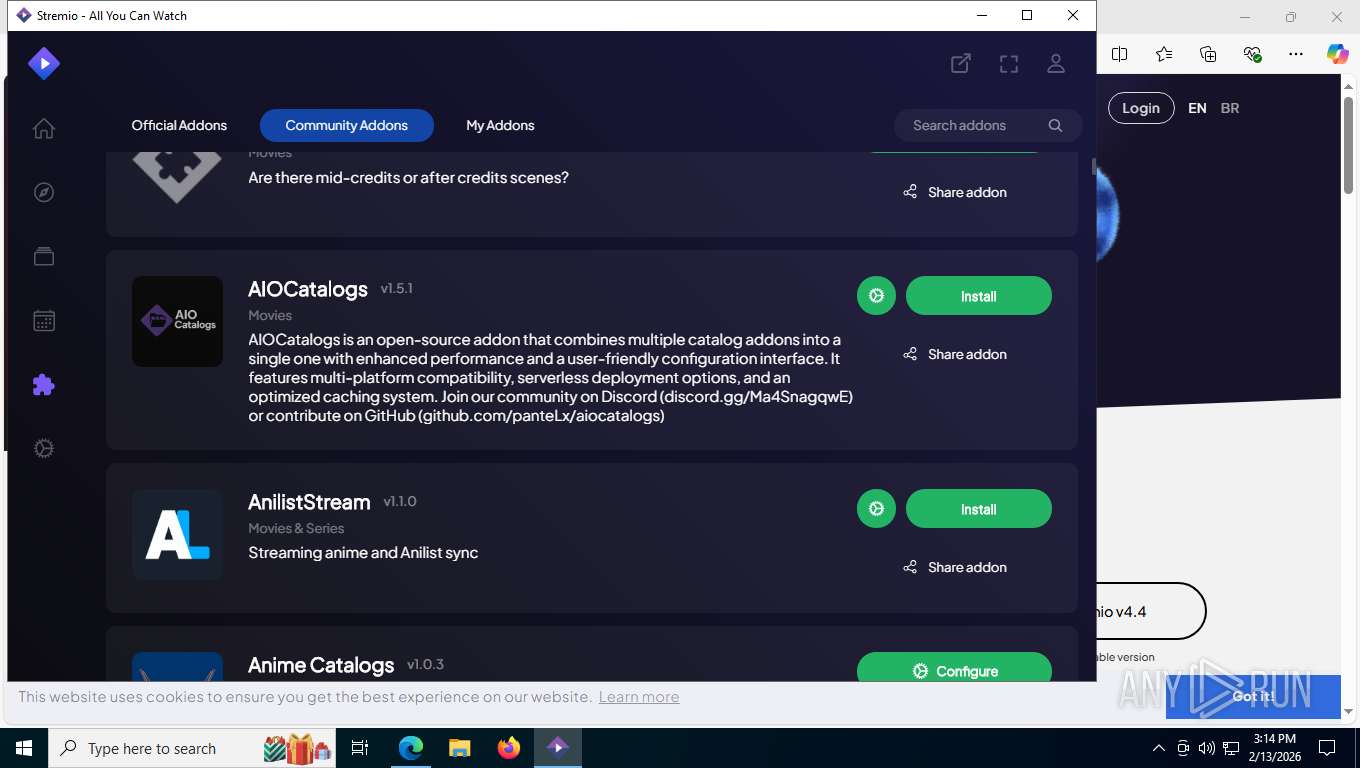The height and width of the screenshot is (768, 1360).
Task: Accept cookies with Got it! button
Action: 1253,696
